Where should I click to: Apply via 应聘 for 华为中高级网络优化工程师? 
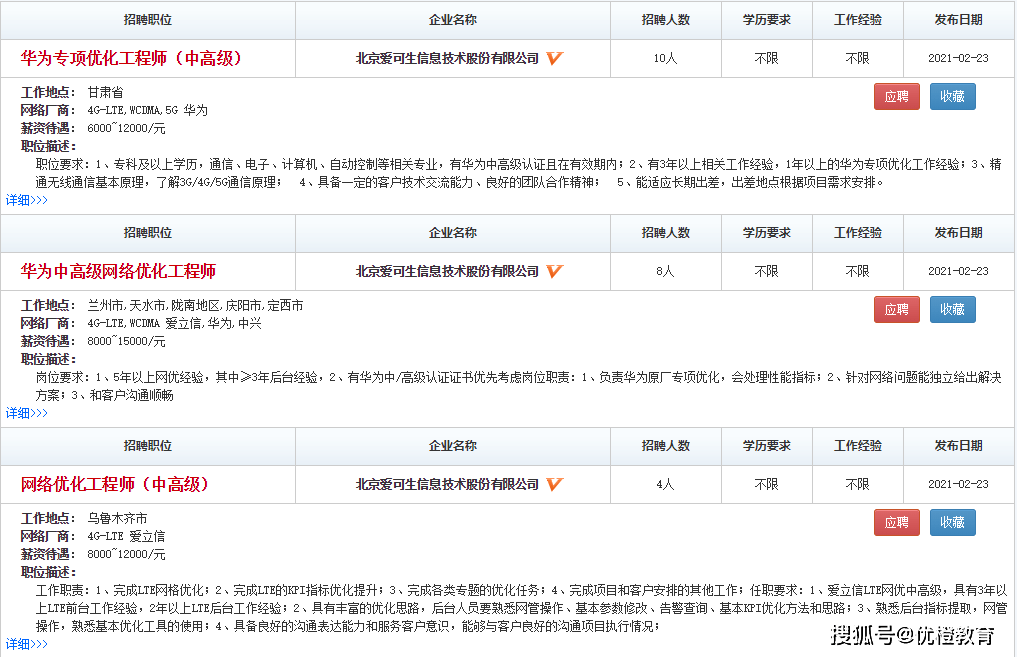(x=896, y=309)
